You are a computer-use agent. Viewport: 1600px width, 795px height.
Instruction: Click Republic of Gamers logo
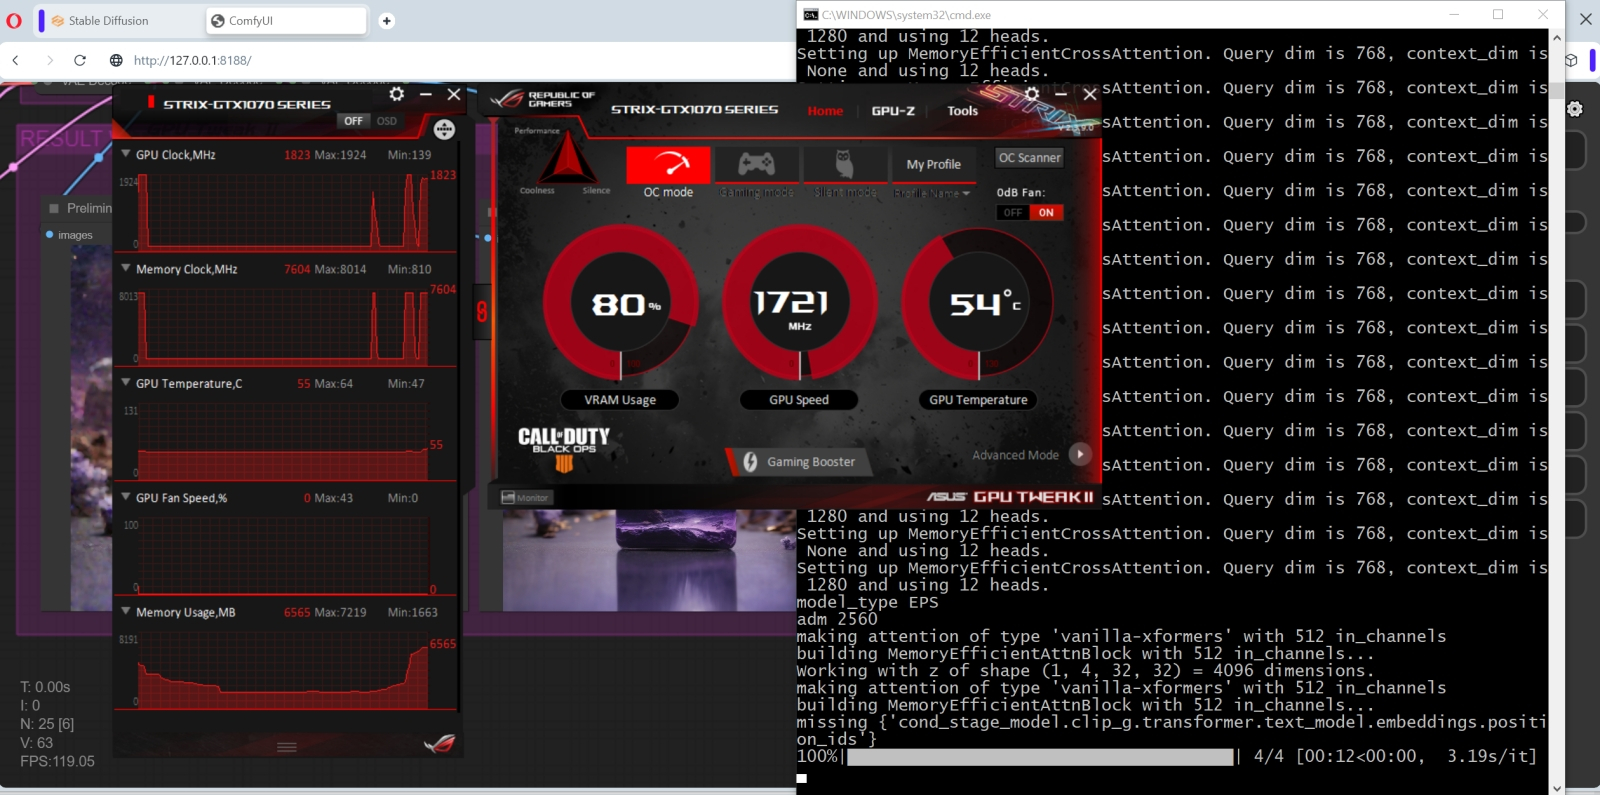541,99
